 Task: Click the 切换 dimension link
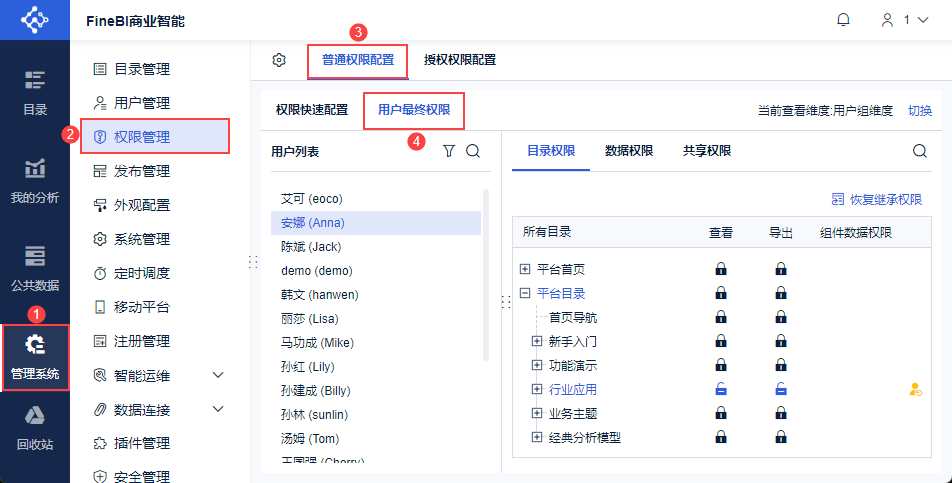[920, 111]
